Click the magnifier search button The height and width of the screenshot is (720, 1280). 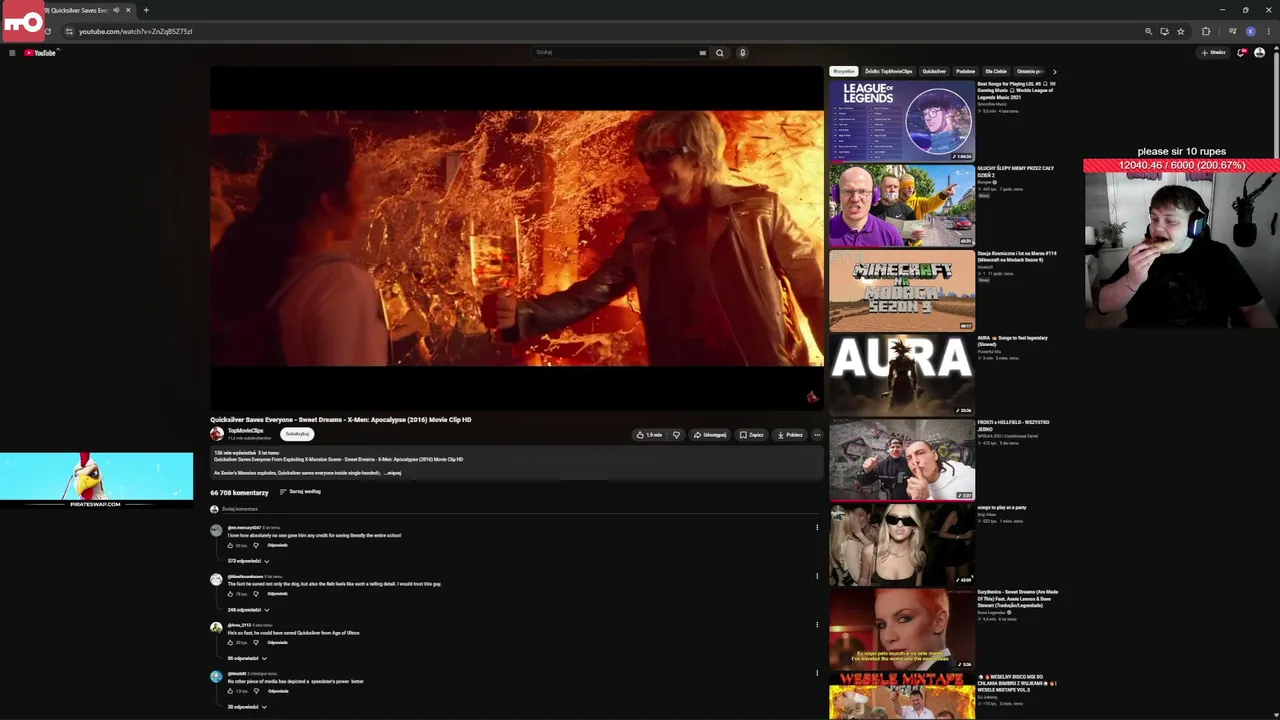tap(719, 53)
